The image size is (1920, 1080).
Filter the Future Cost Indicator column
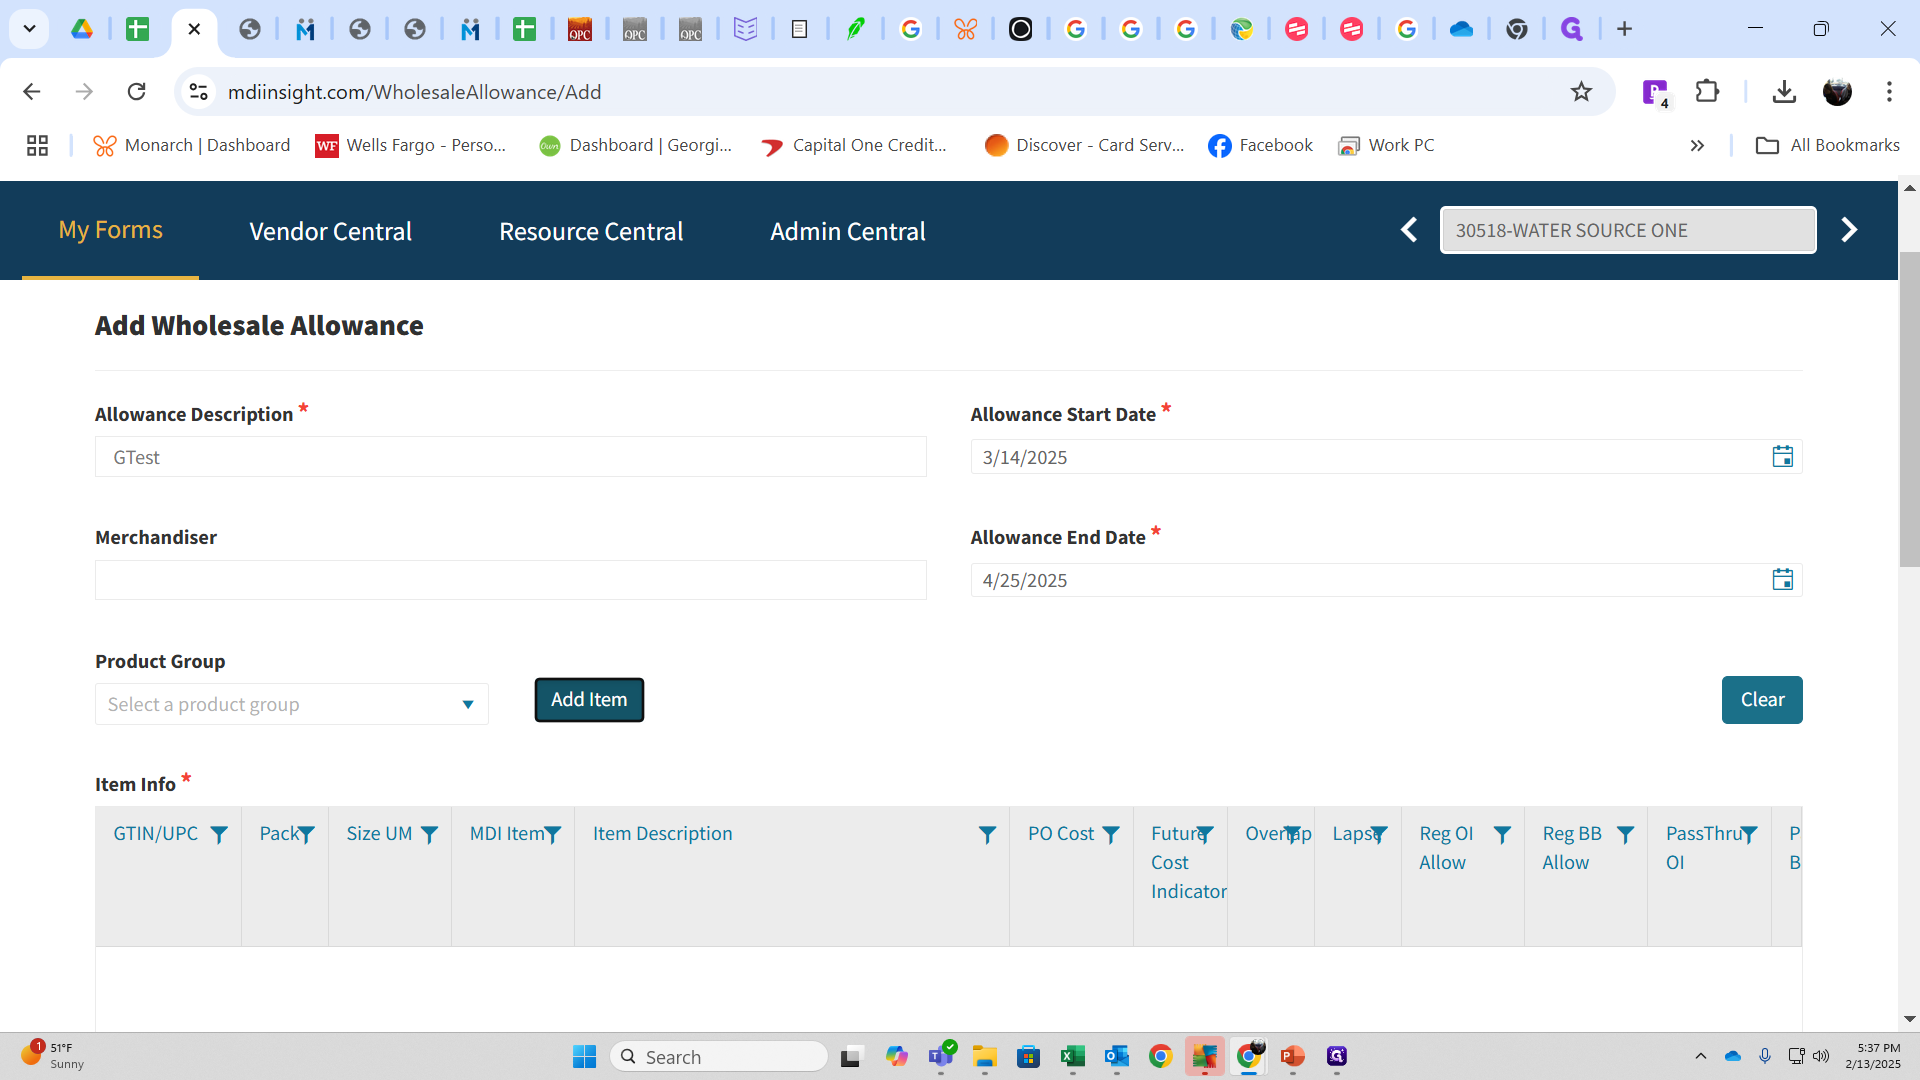click(x=1205, y=835)
